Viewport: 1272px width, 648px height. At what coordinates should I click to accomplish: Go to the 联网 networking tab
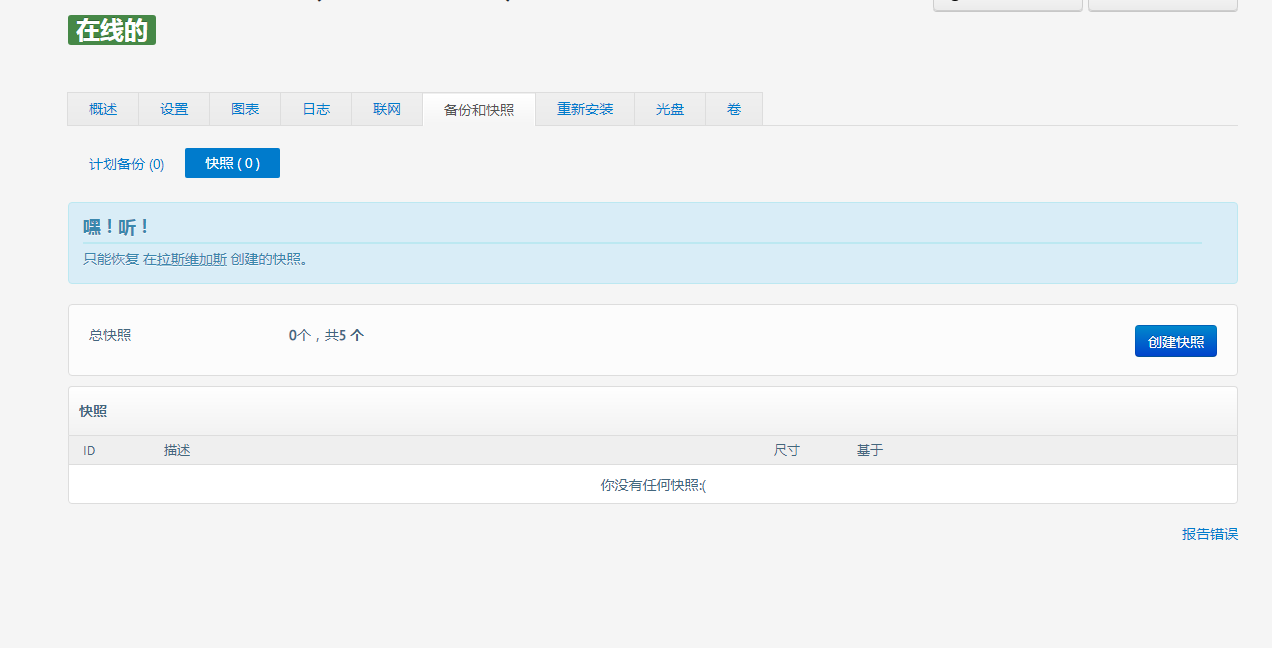[x=387, y=109]
